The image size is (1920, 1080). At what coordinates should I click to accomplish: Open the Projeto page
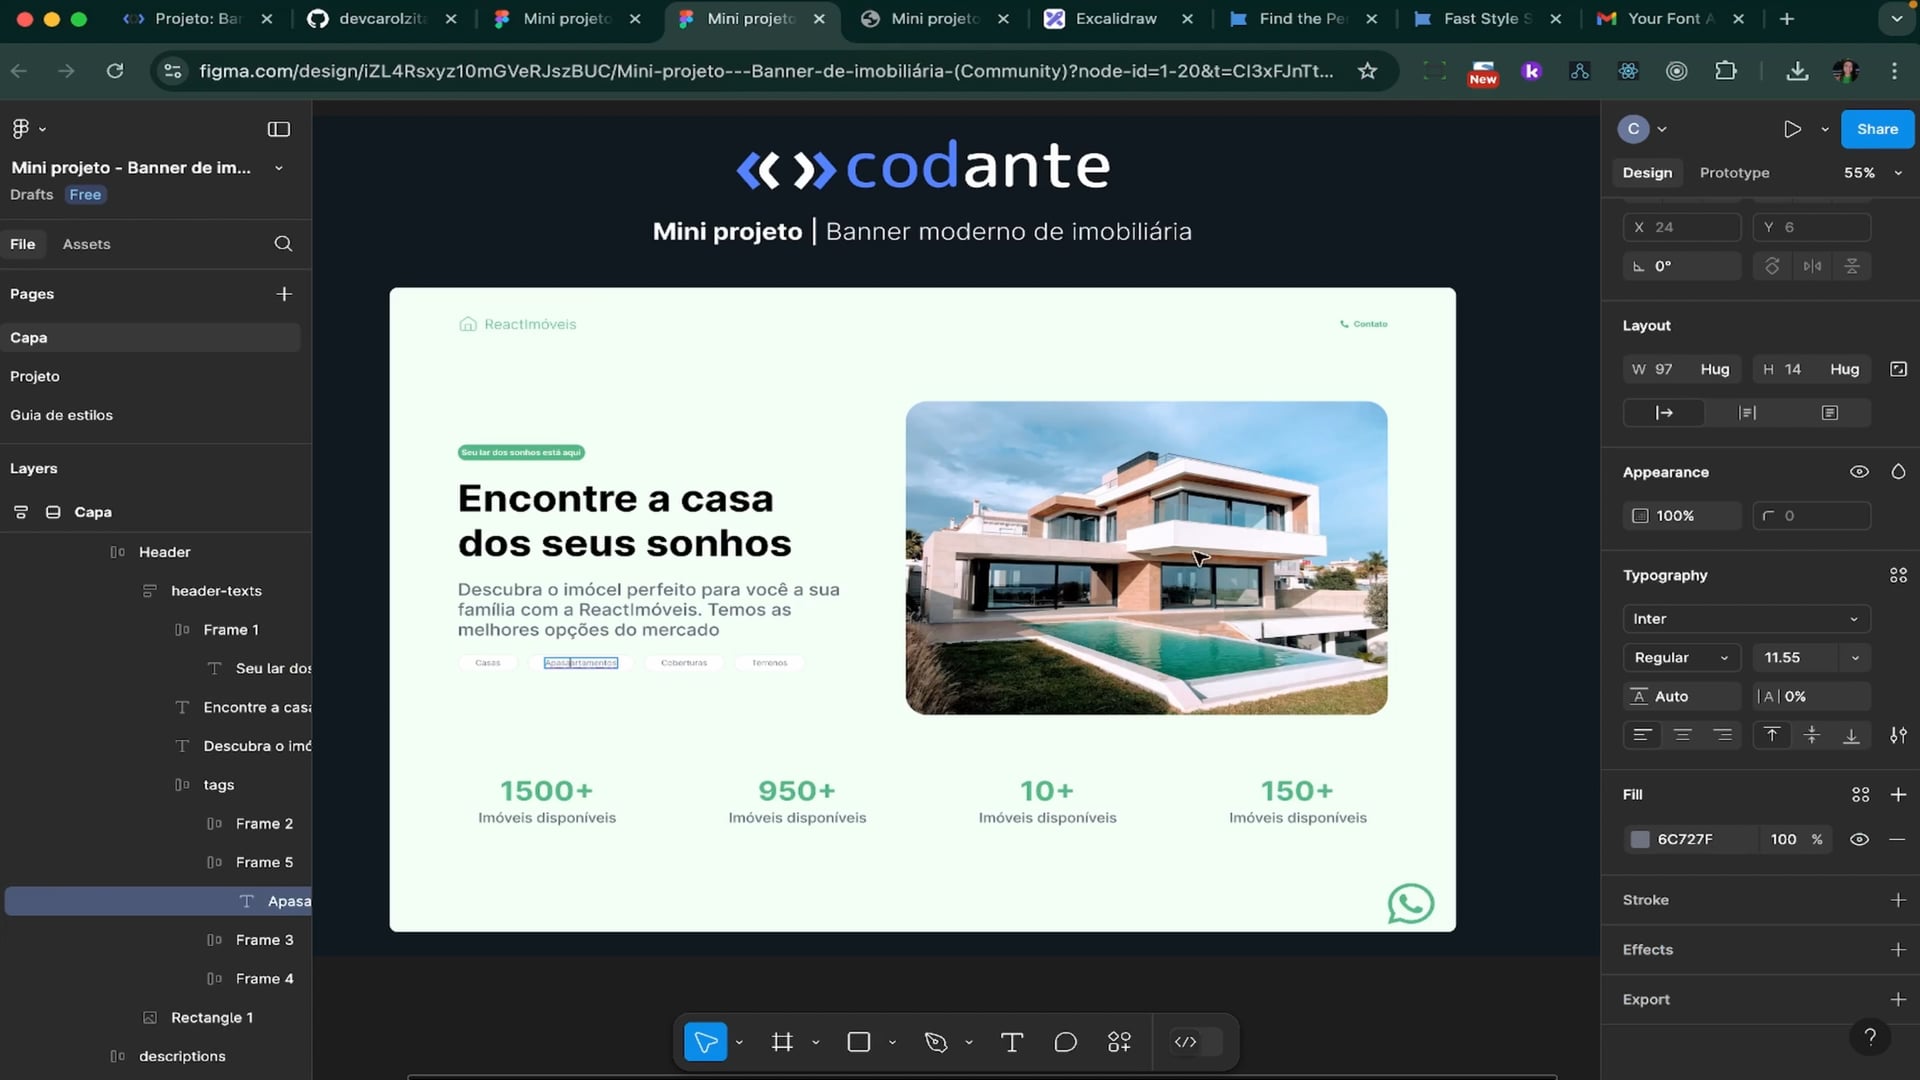(35, 376)
